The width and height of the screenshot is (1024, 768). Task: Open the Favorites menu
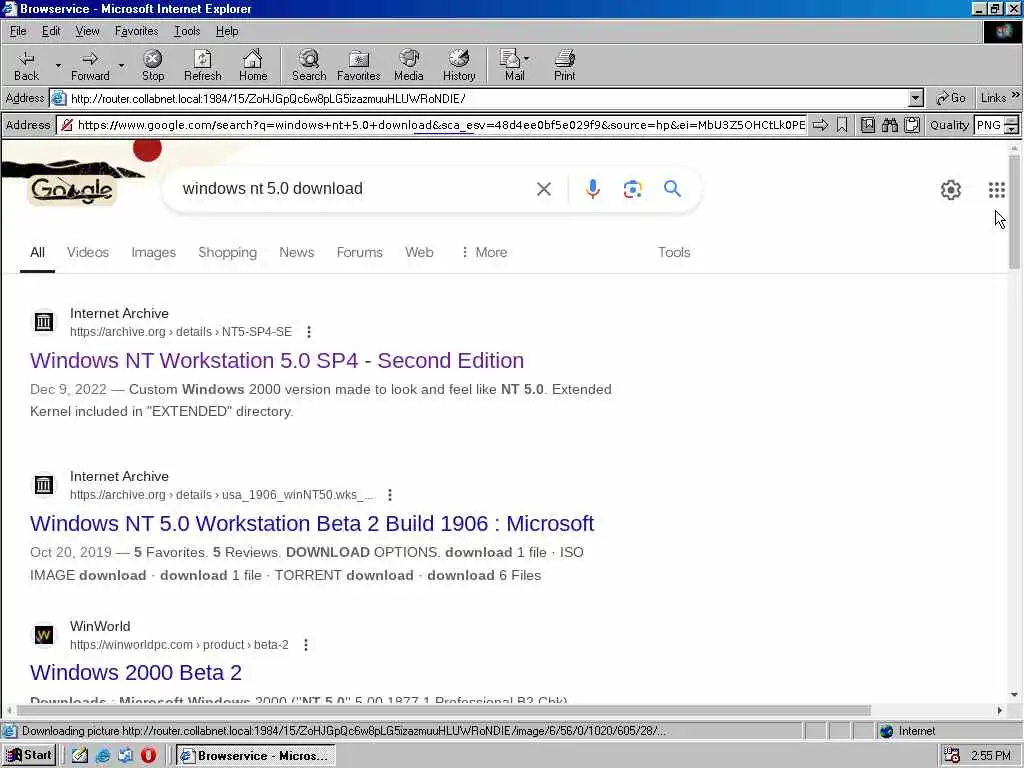(x=136, y=31)
